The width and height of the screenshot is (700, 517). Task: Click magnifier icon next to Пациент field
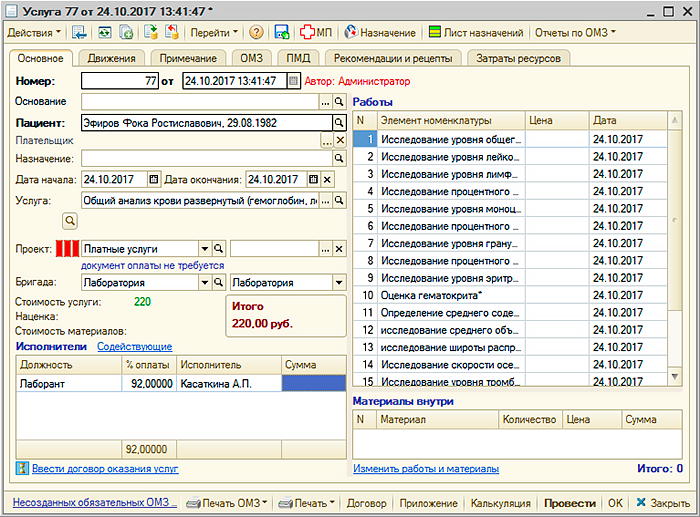click(x=339, y=122)
